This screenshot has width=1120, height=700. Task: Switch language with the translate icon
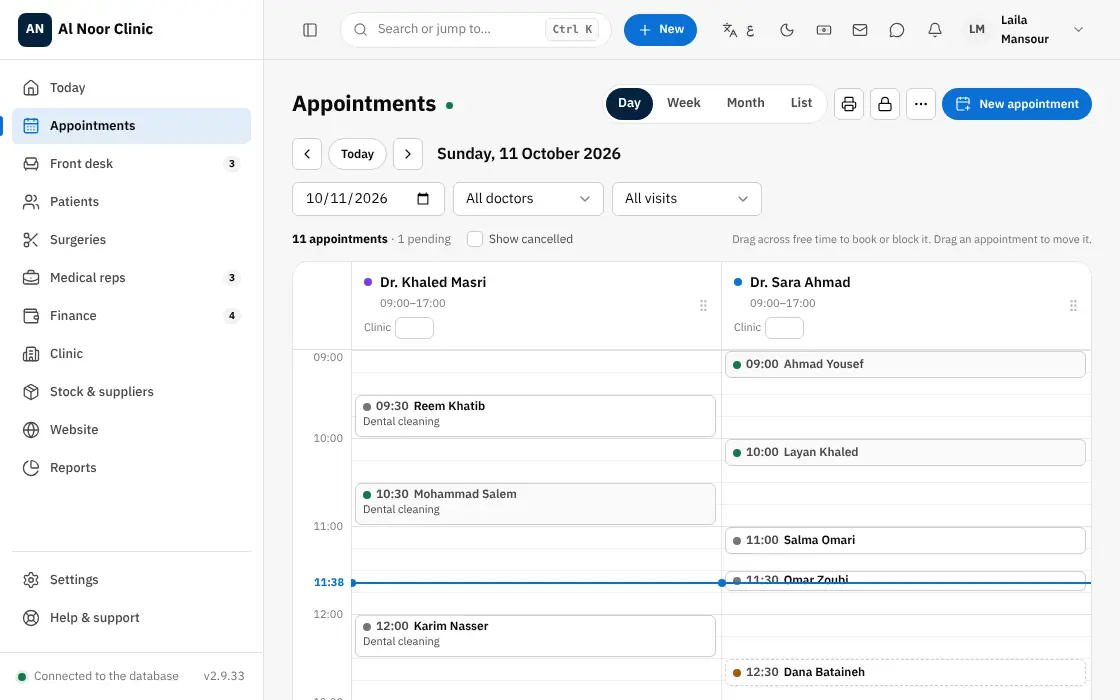click(739, 30)
